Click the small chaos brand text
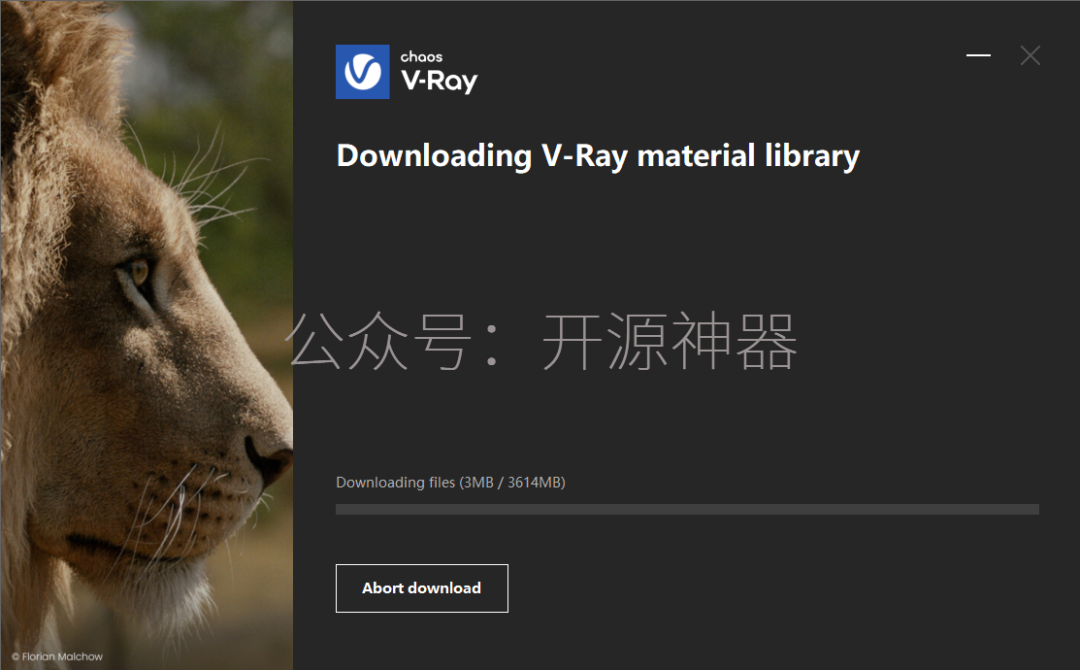 422,56
